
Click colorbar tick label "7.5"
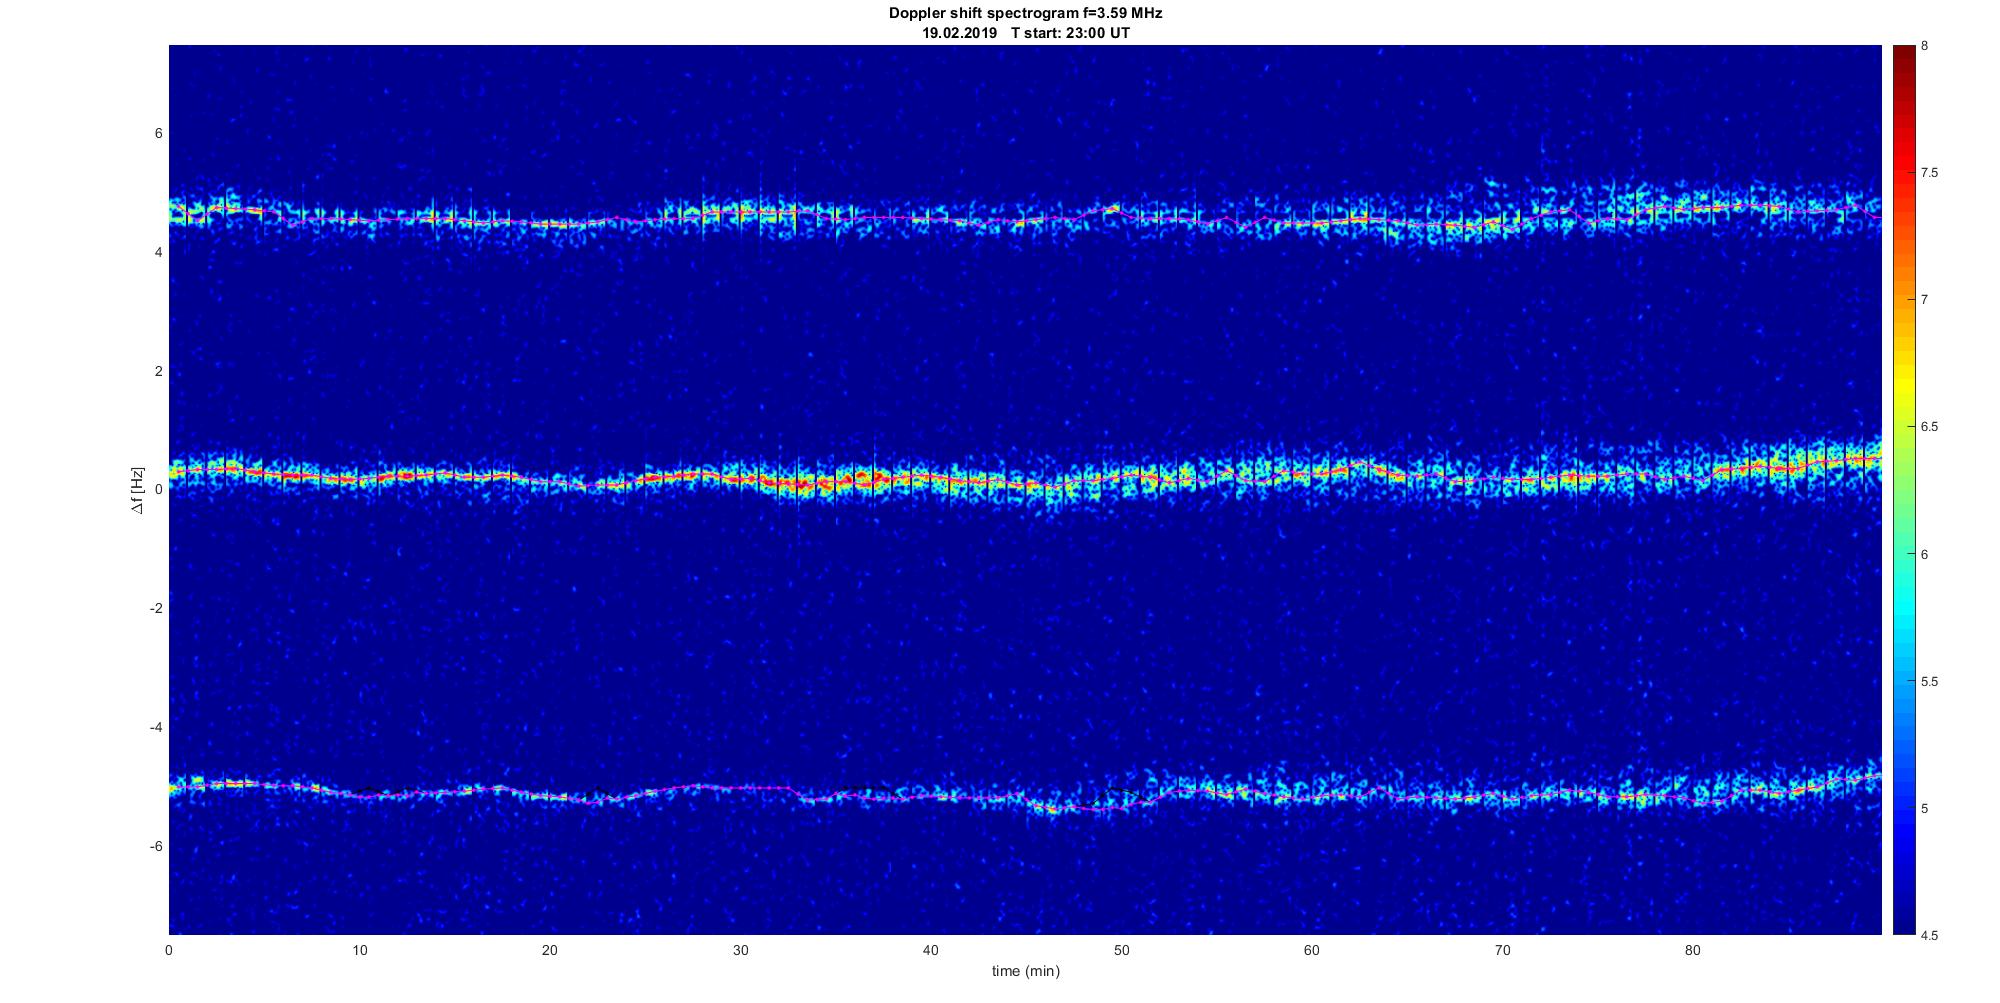coord(1930,173)
